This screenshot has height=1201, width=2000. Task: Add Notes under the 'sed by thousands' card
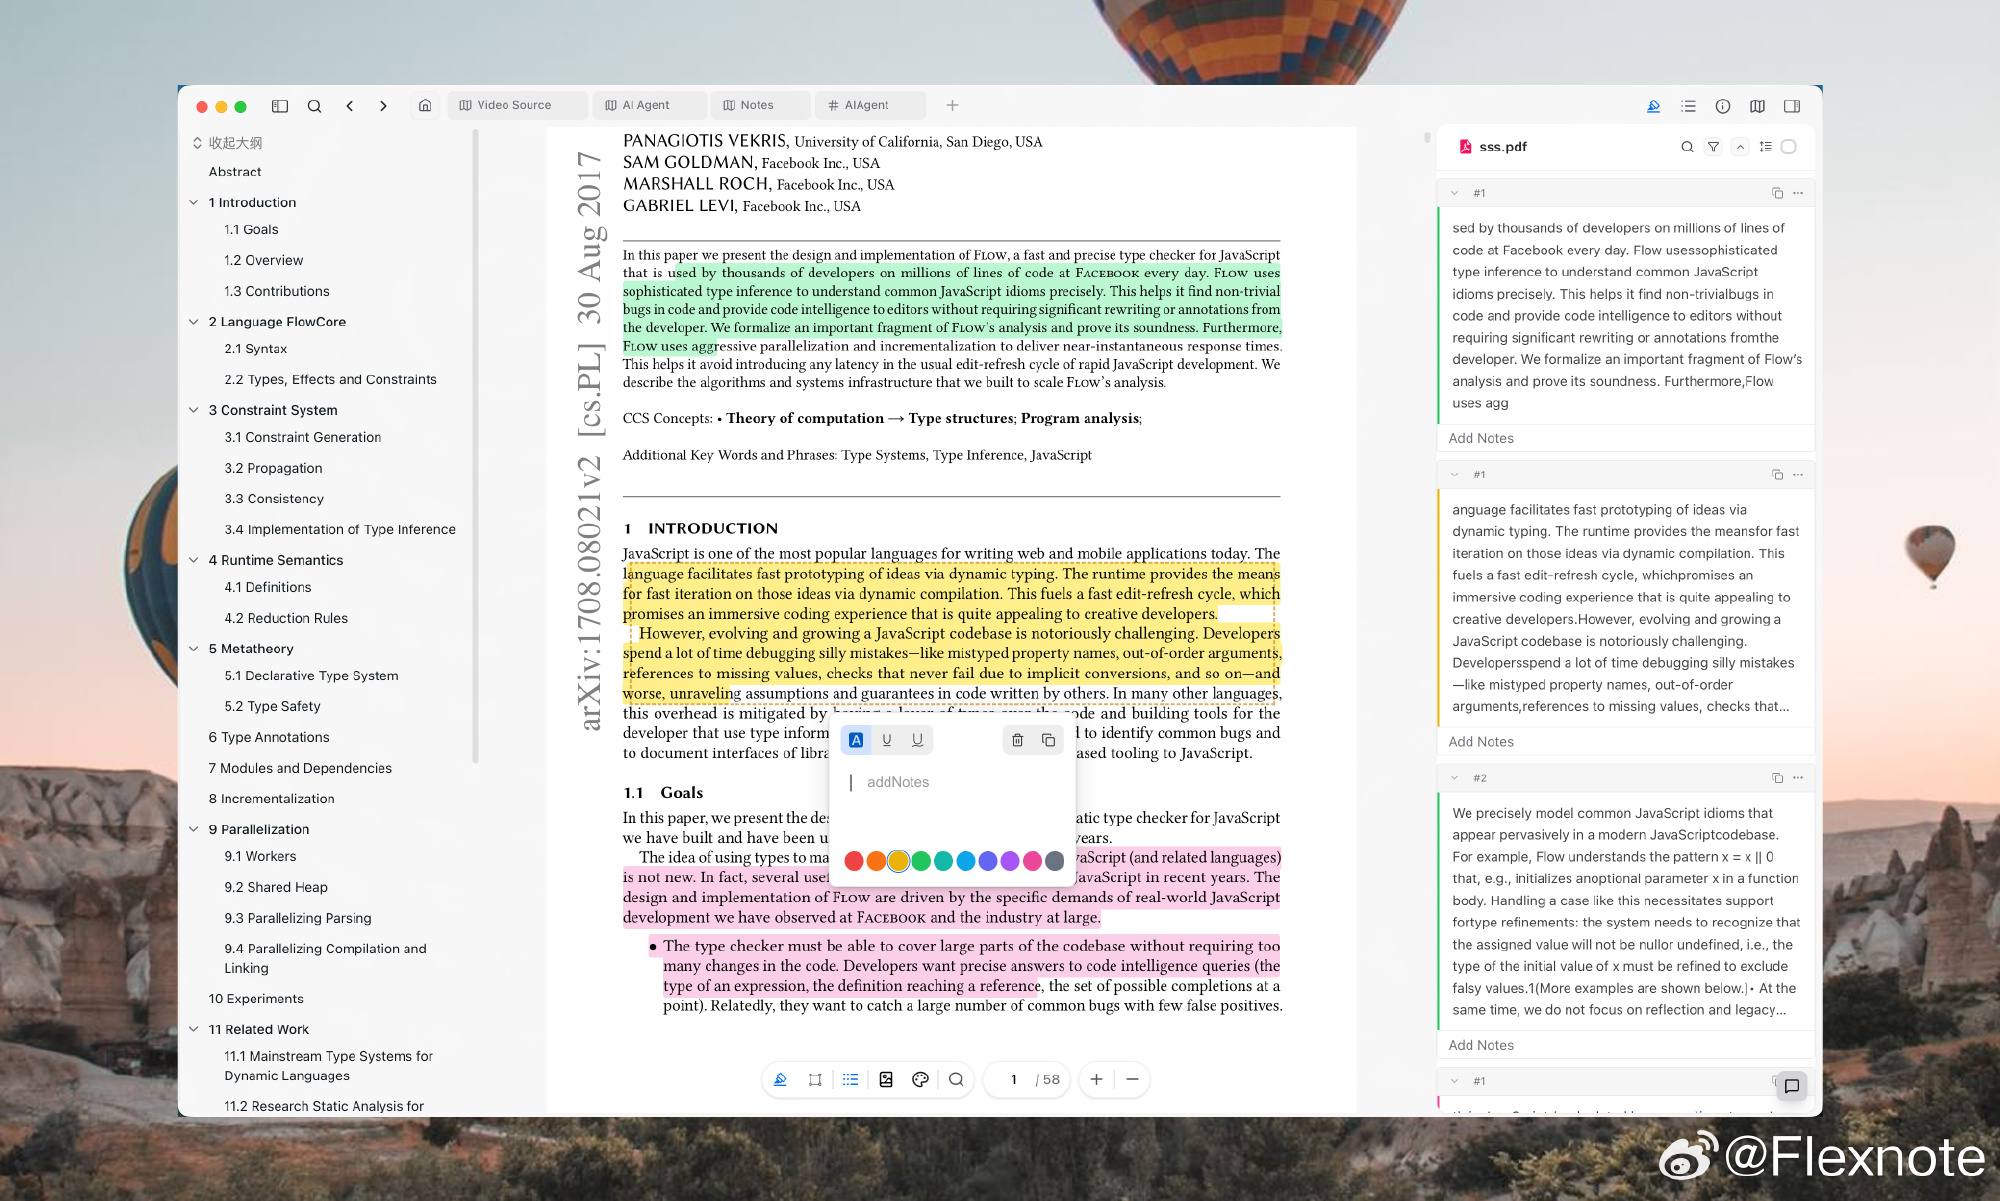point(1481,439)
